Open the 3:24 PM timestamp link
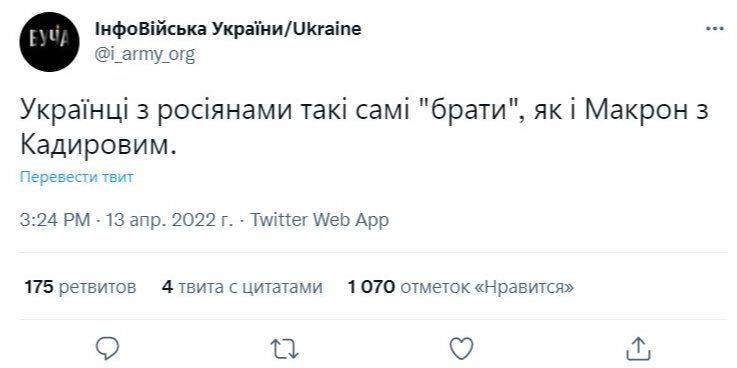 pyautogui.click(x=55, y=219)
